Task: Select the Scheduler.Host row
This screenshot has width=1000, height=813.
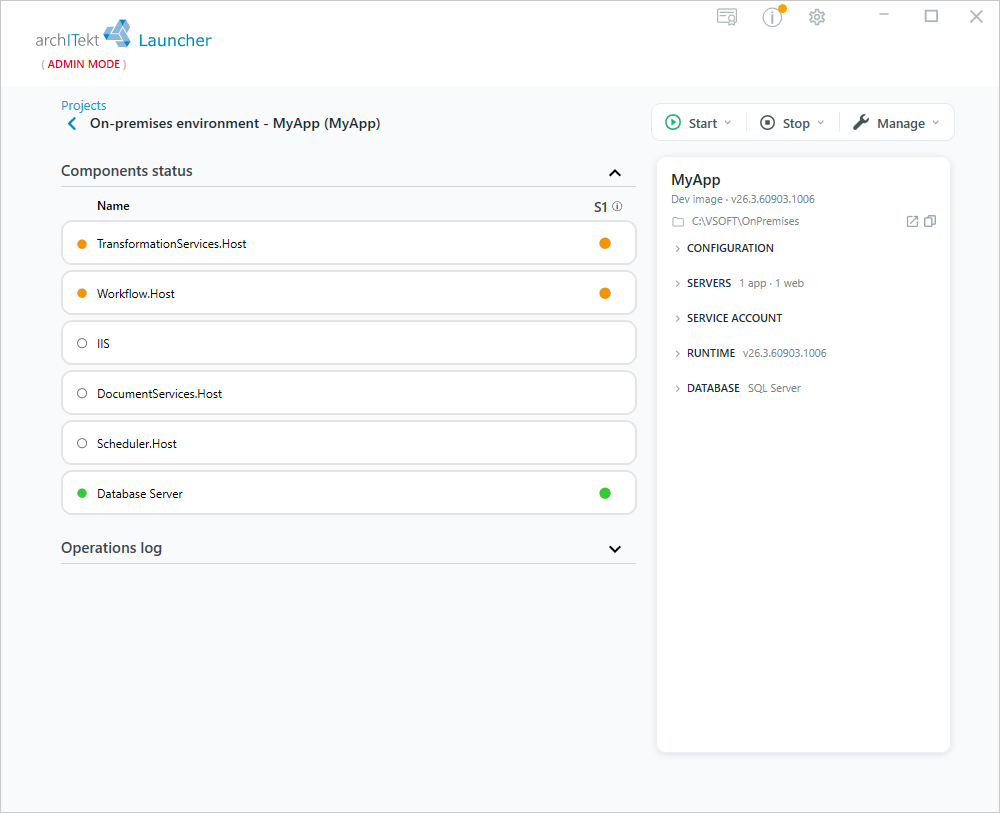Action: coord(349,443)
